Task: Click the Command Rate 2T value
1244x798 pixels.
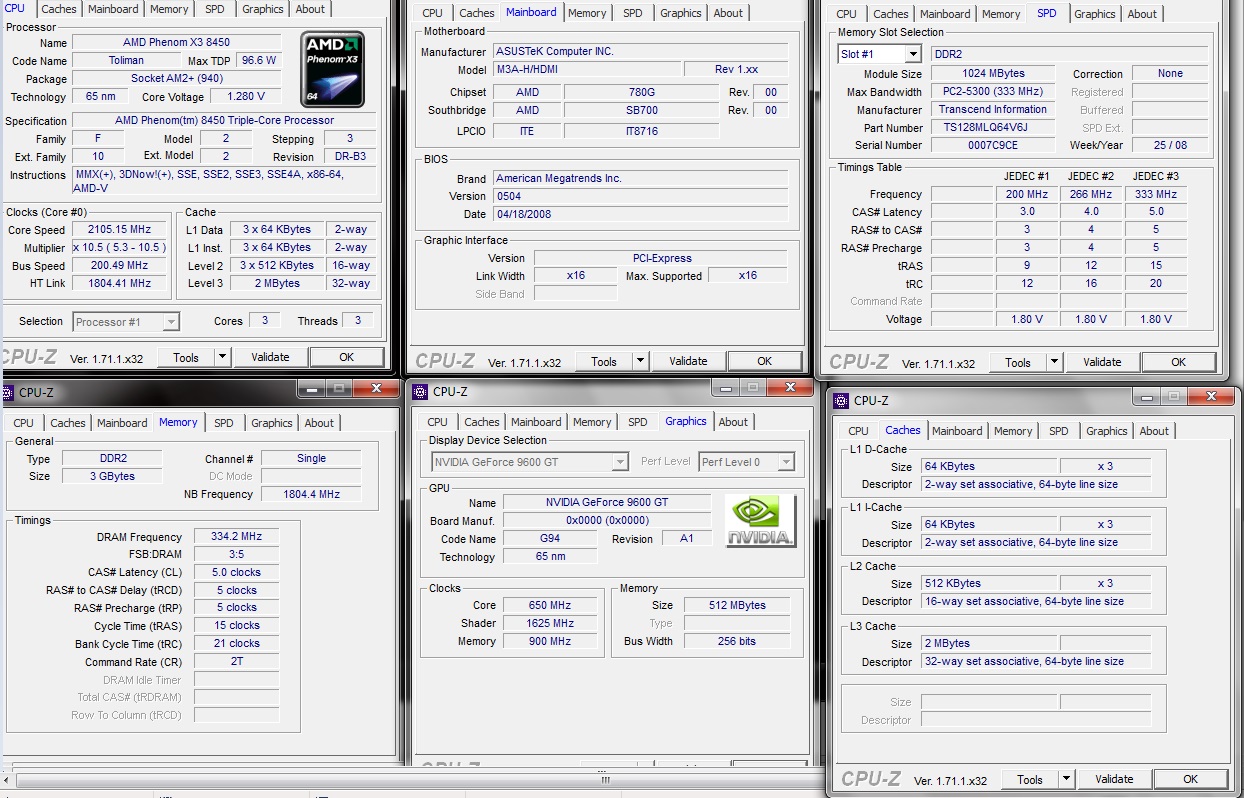Action: pyautogui.click(x=236, y=662)
